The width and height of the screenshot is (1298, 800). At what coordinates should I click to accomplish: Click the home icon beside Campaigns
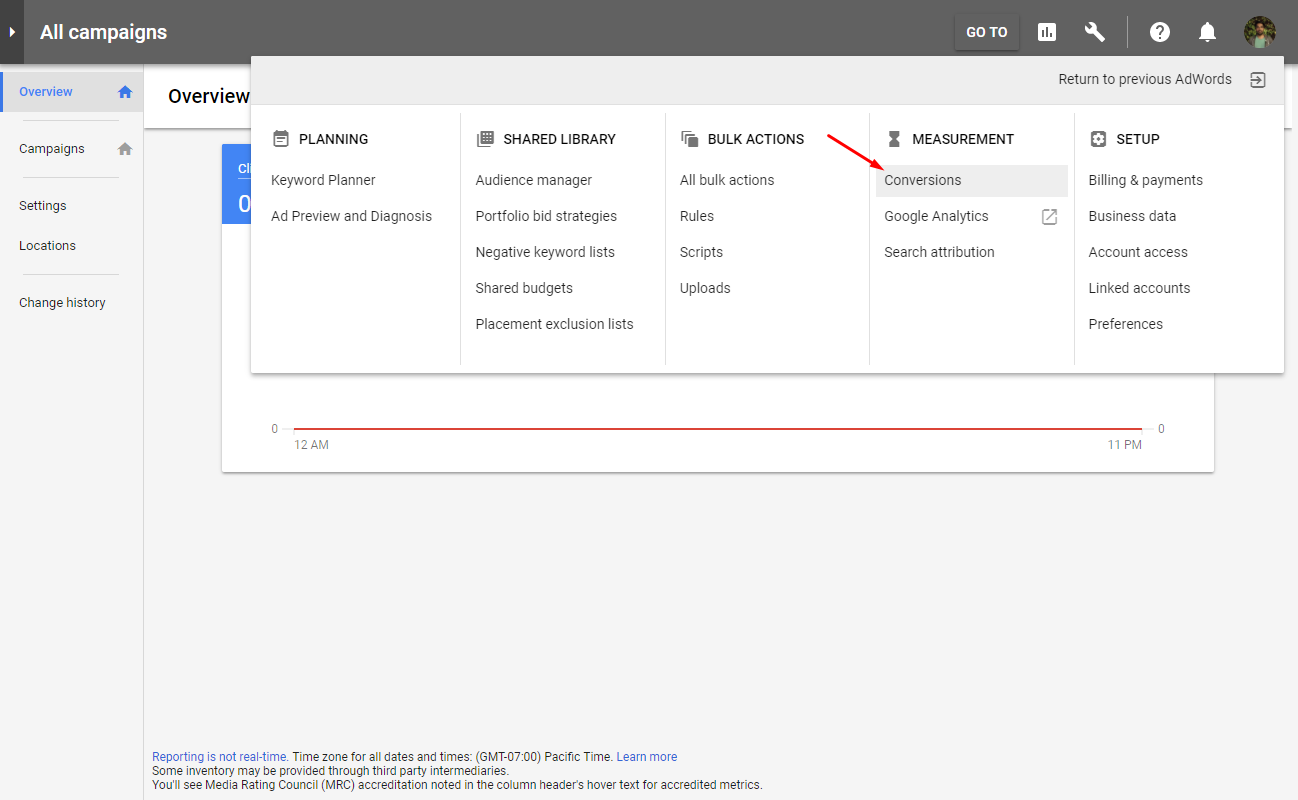(125, 149)
